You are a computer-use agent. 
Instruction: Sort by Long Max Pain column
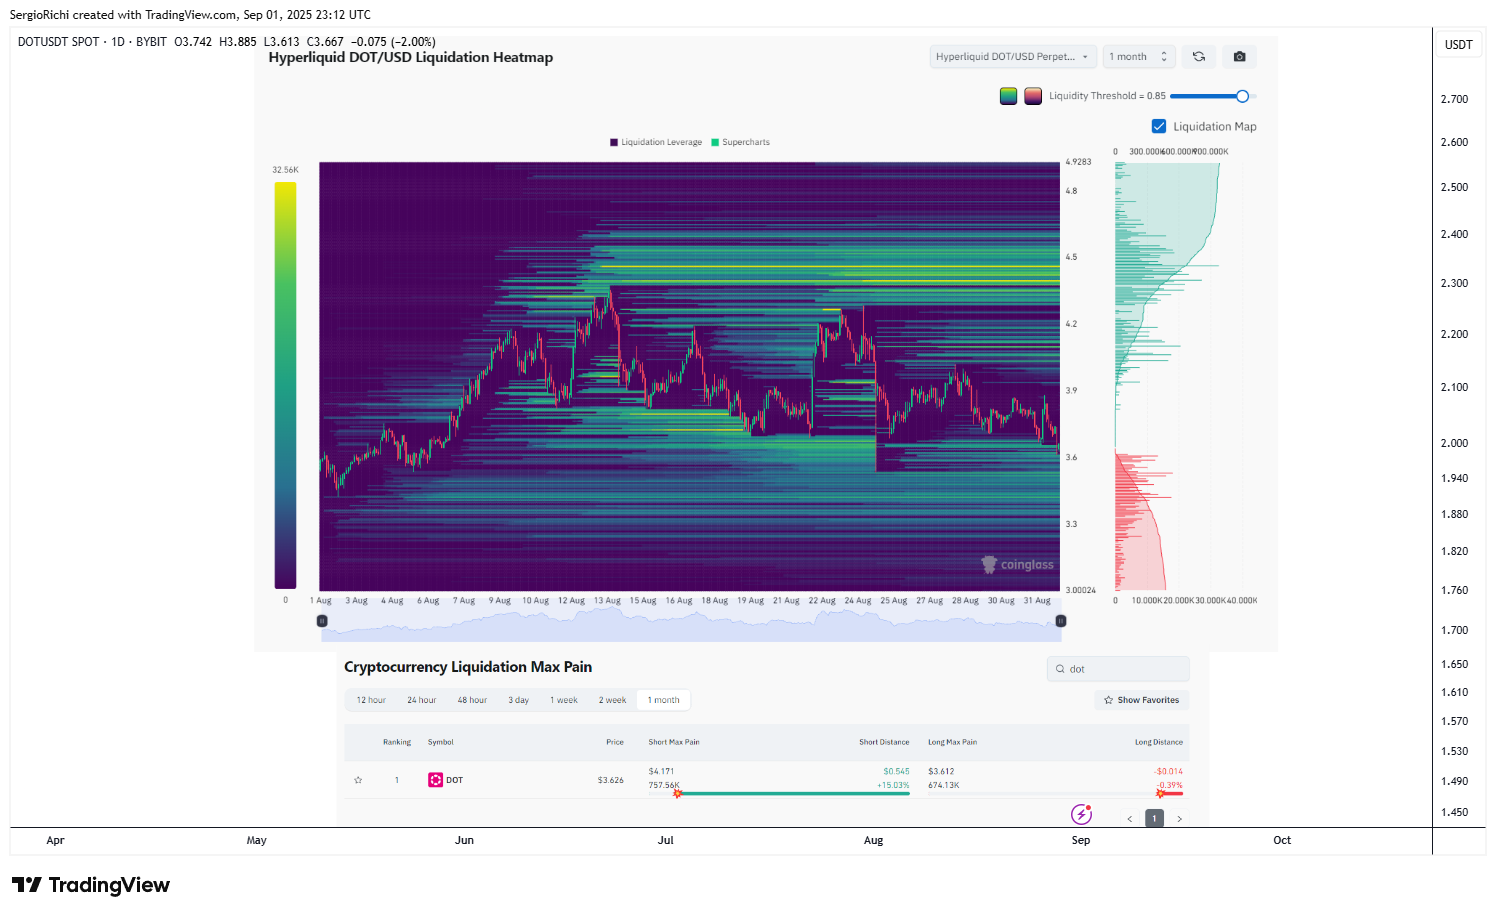pyautogui.click(x=952, y=742)
